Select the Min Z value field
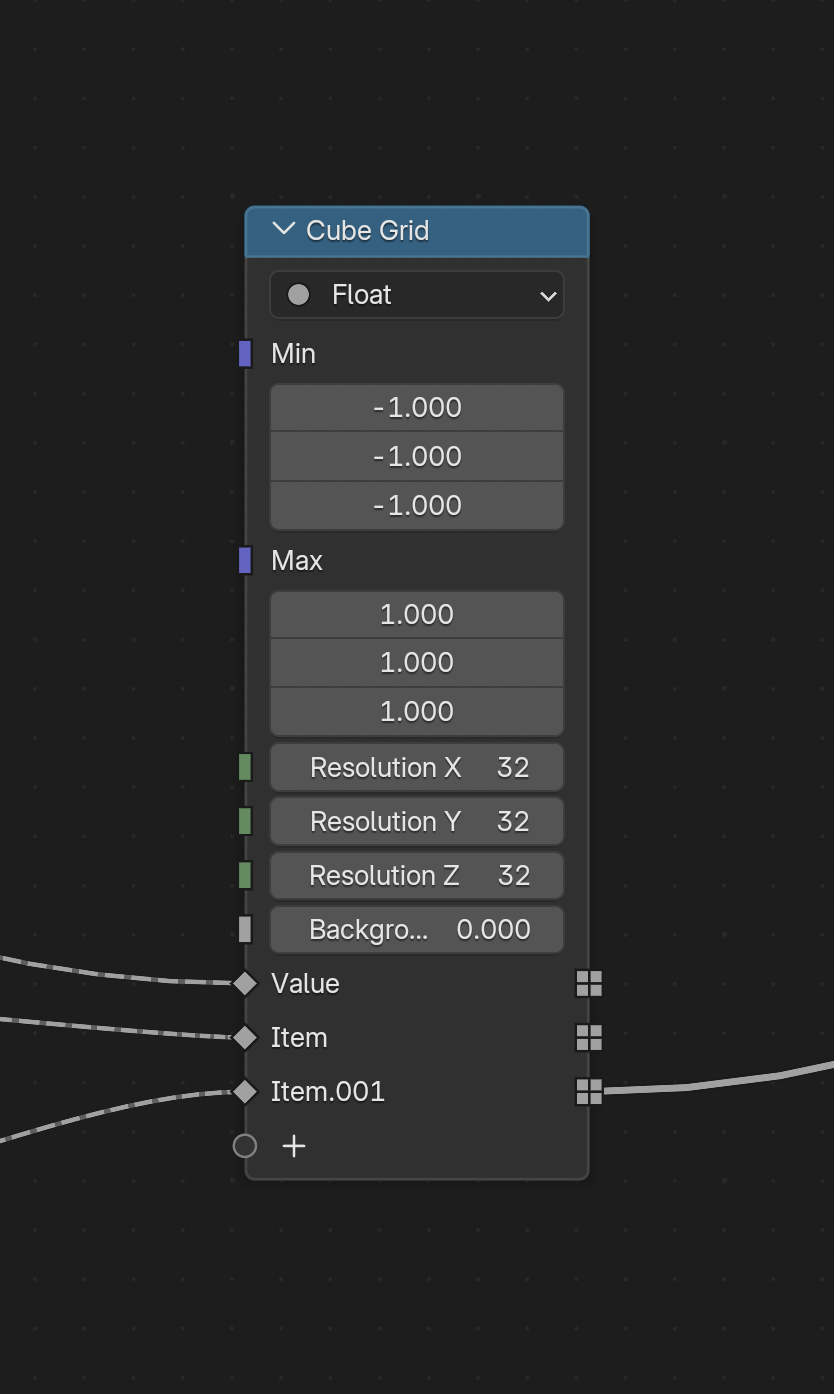 click(x=416, y=506)
